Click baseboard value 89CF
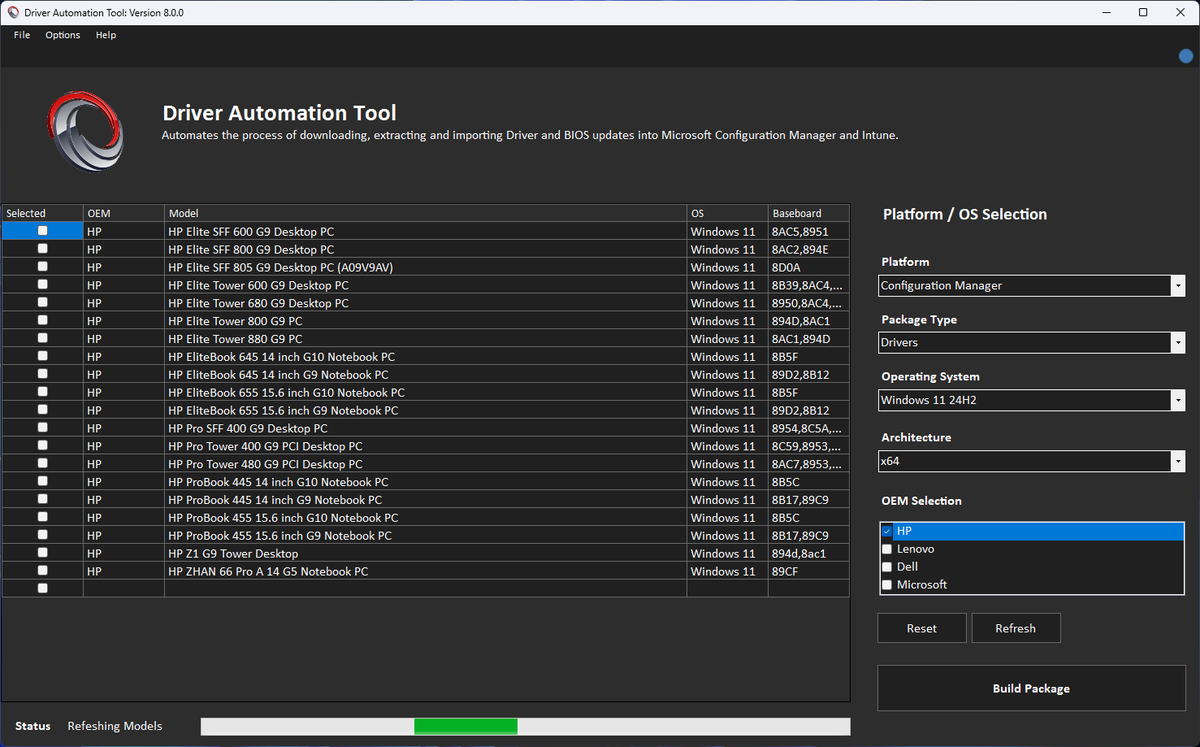Image resolution: width=1200 pixels, height=747 pixels. tap(785, 571)
